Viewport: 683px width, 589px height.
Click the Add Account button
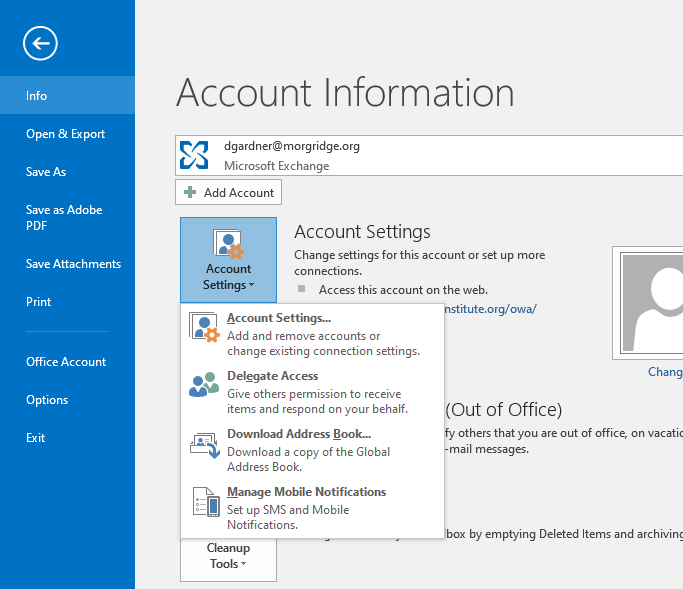click(x=228, y=193)
